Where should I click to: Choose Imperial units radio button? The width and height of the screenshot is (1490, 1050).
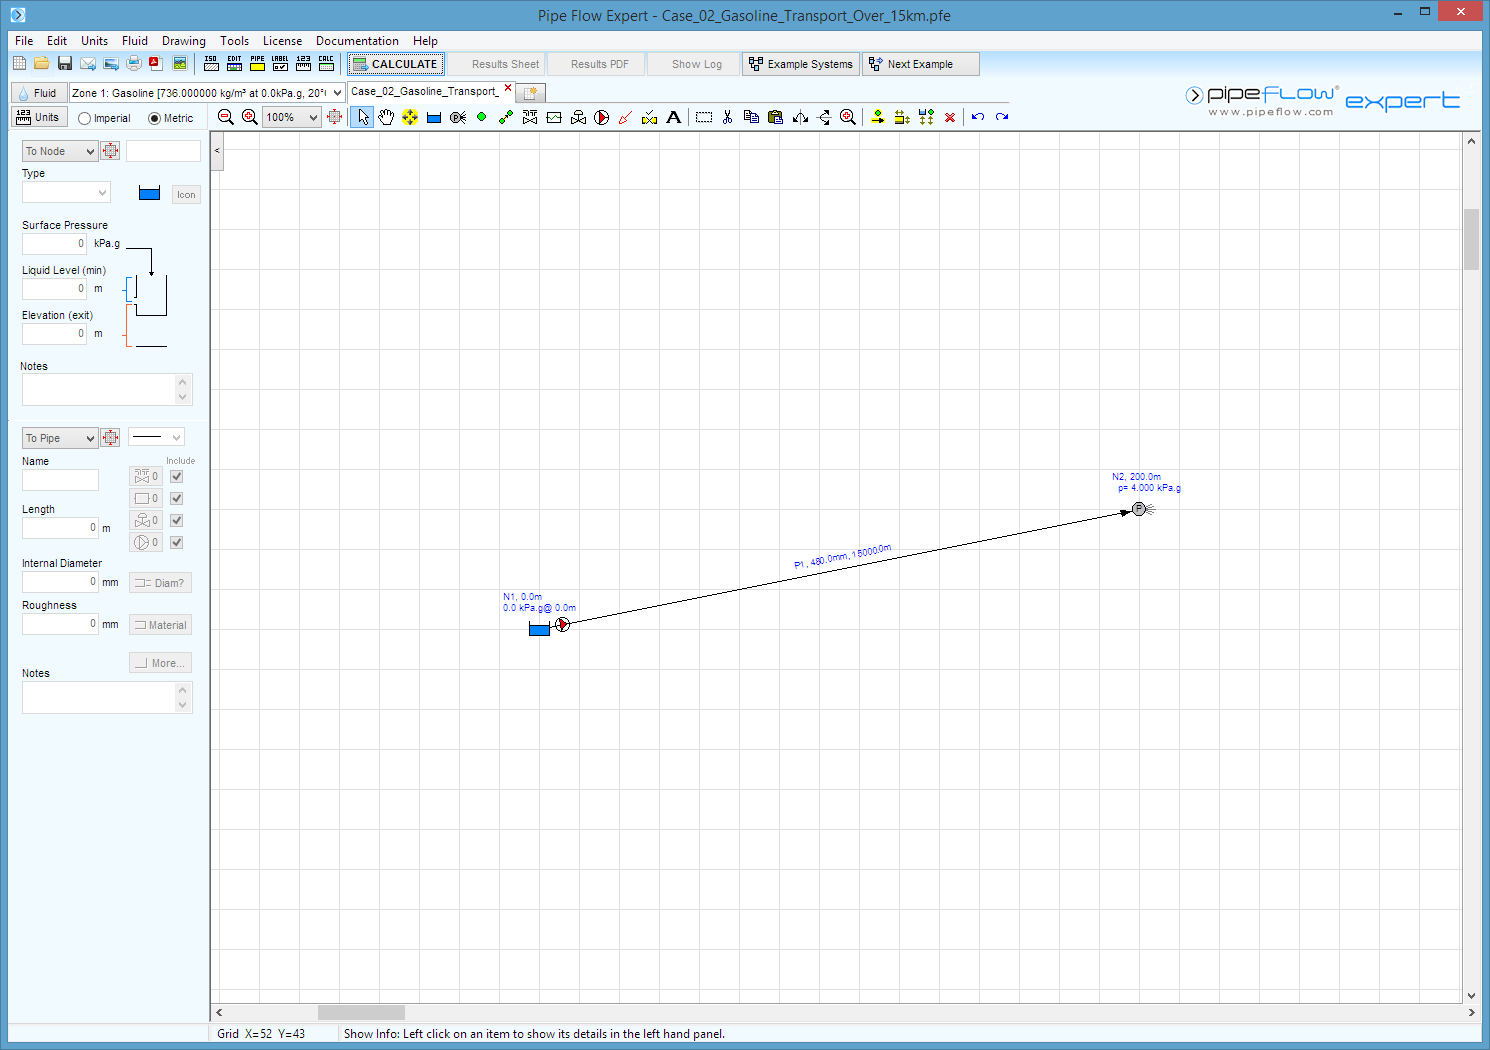click(84, 118)
